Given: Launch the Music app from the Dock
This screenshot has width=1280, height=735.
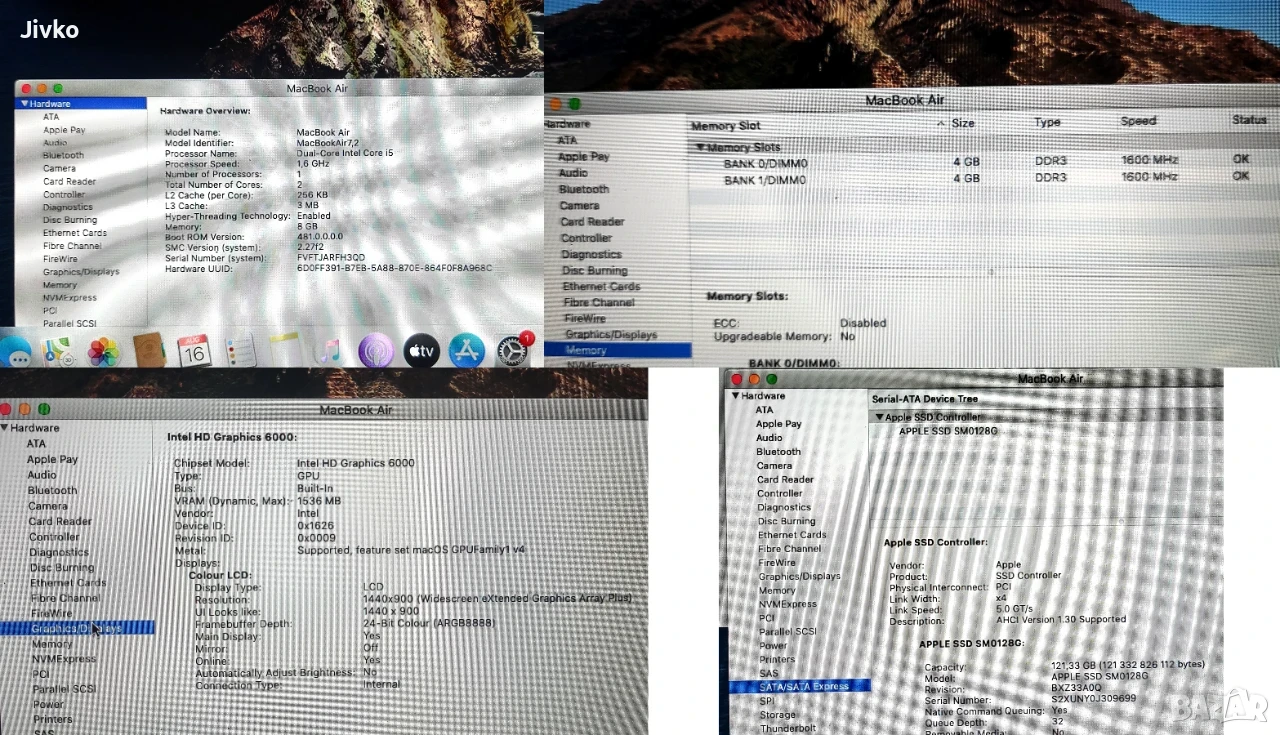Looking at the screenshot, I should [329, 350].
